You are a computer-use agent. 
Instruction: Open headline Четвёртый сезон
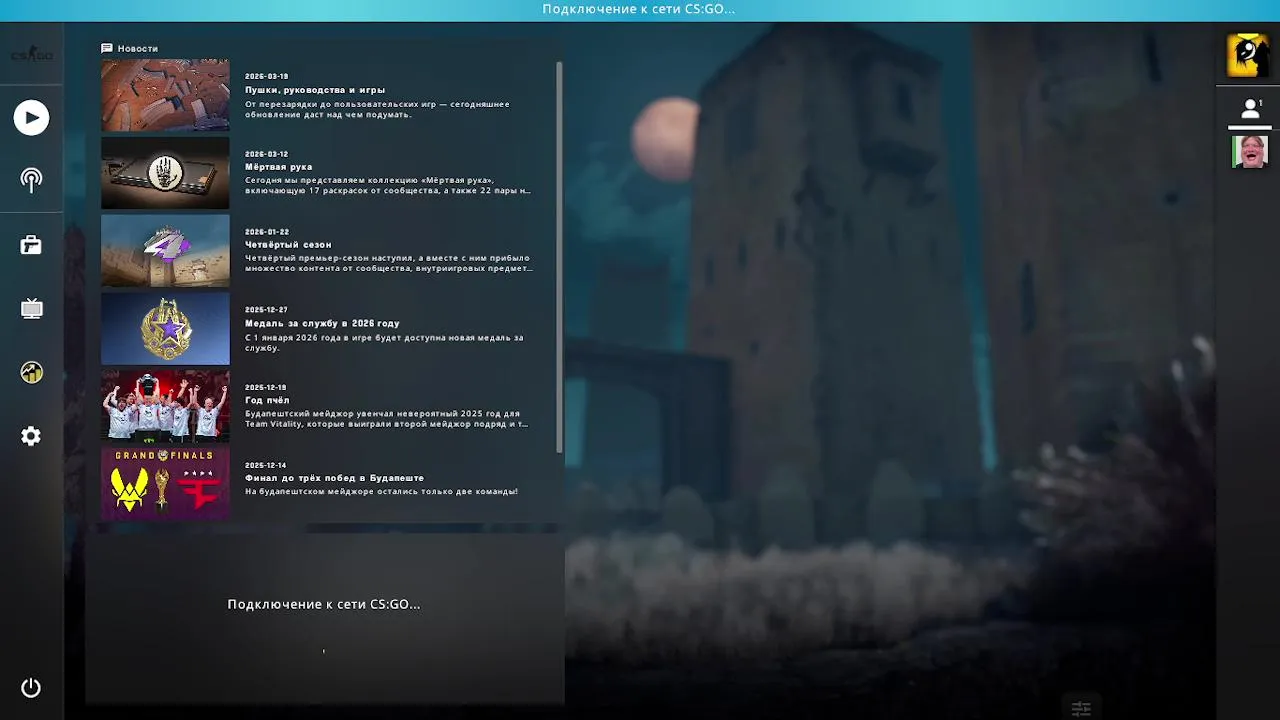click(x=288, y=245)
